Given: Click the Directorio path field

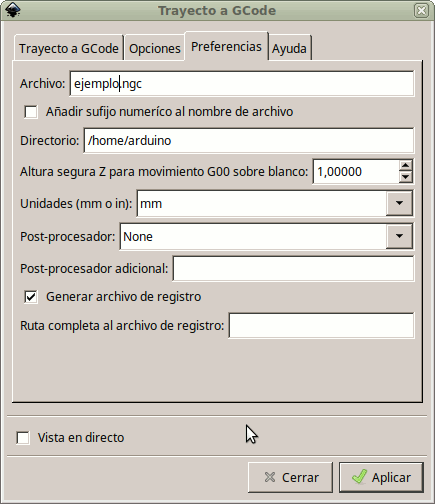Looking at the screenshot, I should pyautogui.click(x=249, y=141).
